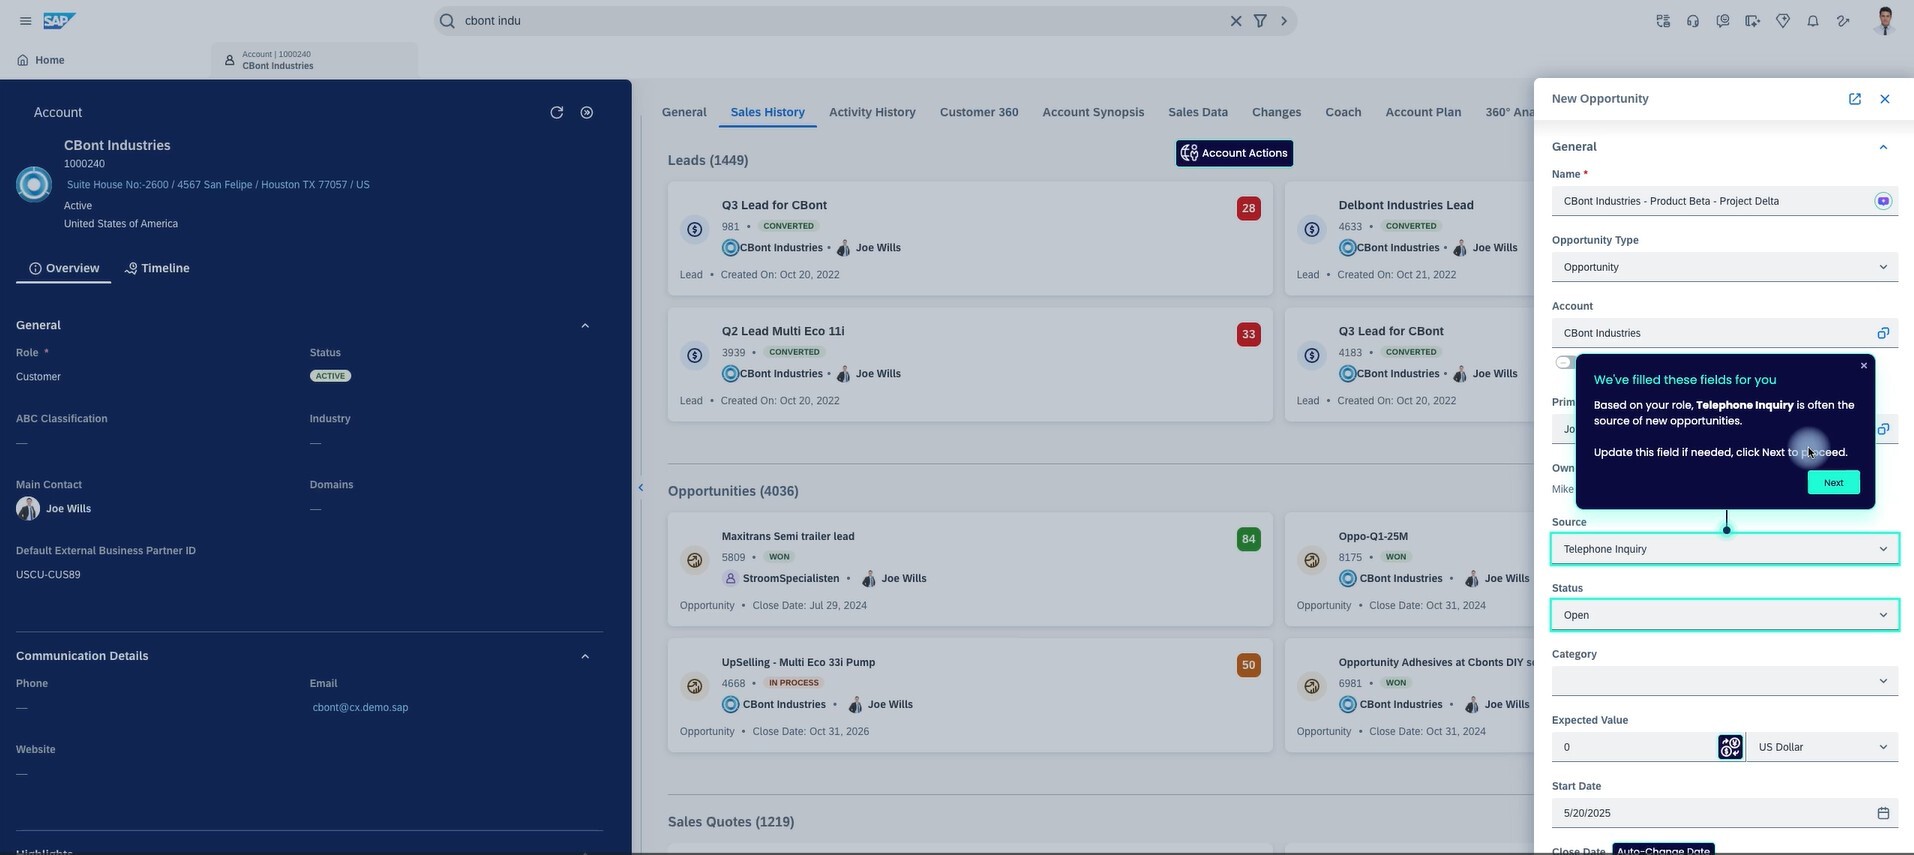Click the AI assist icon in Name field
Screen dimensions: 1914x855
(x=1882, y=201)
